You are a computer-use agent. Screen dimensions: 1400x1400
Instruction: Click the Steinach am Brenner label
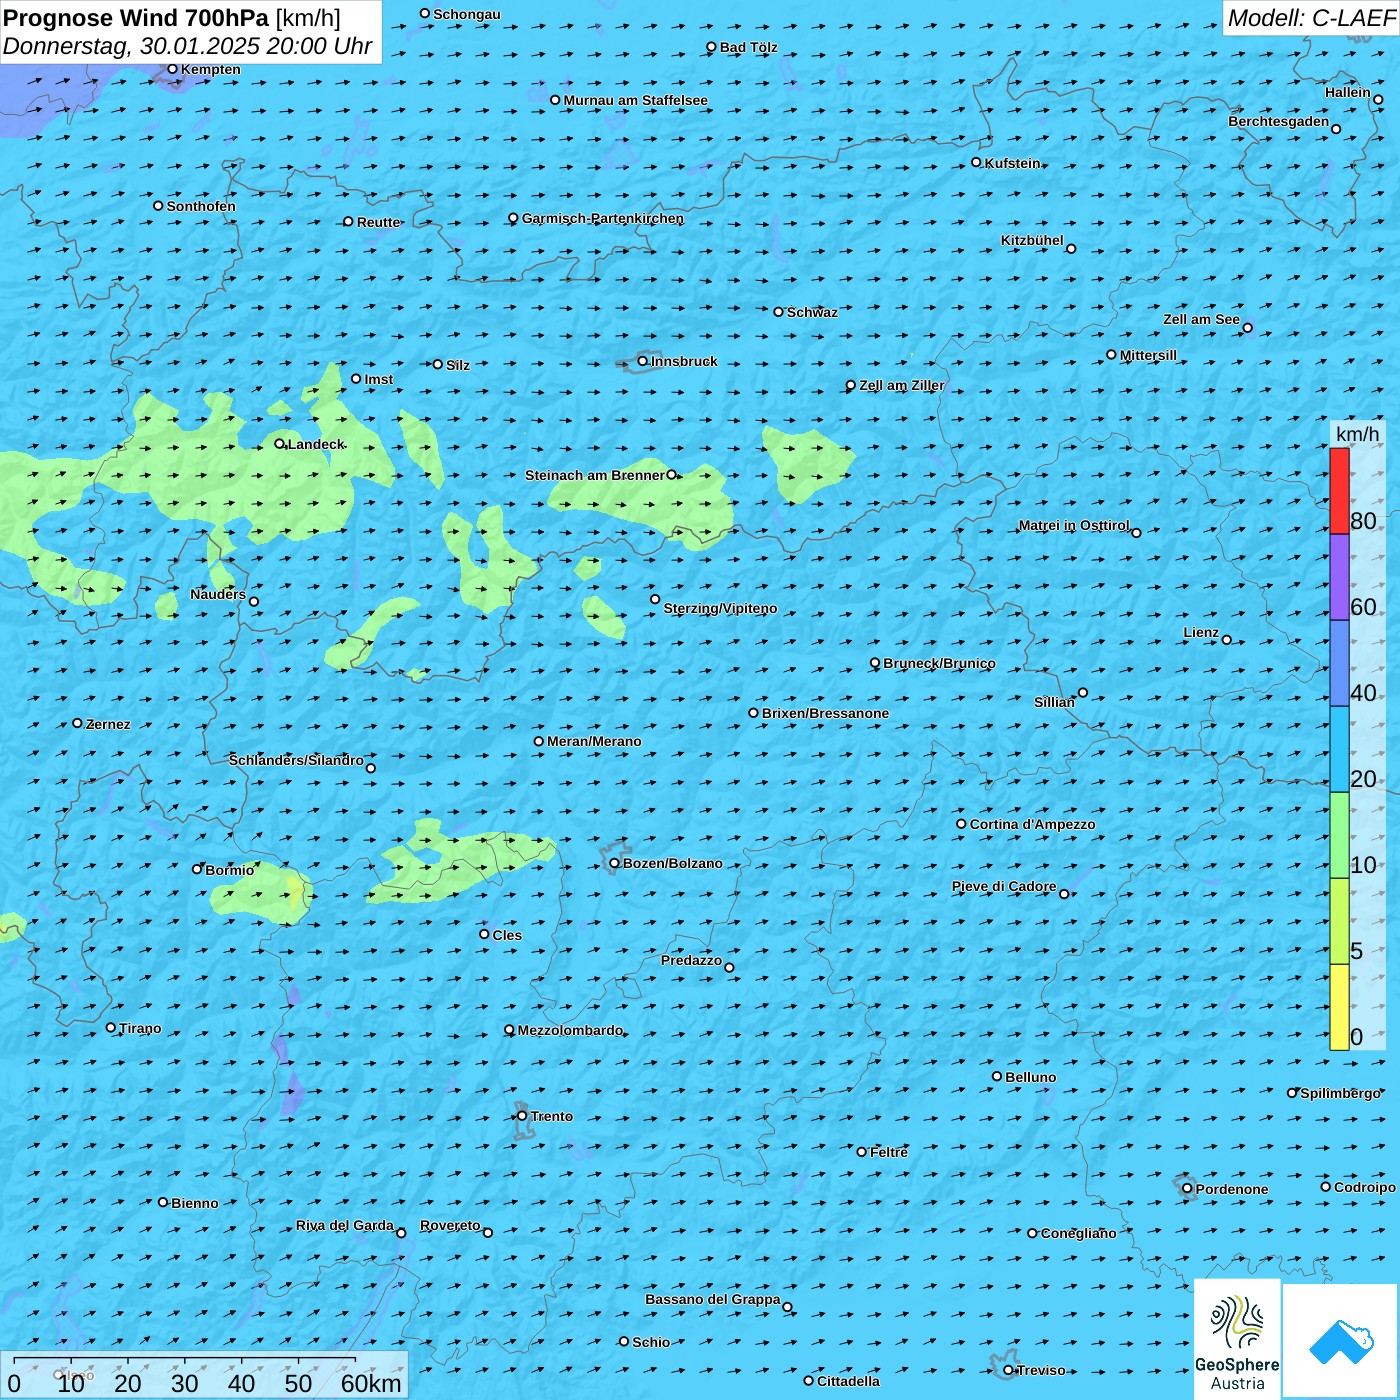(595, 475)
